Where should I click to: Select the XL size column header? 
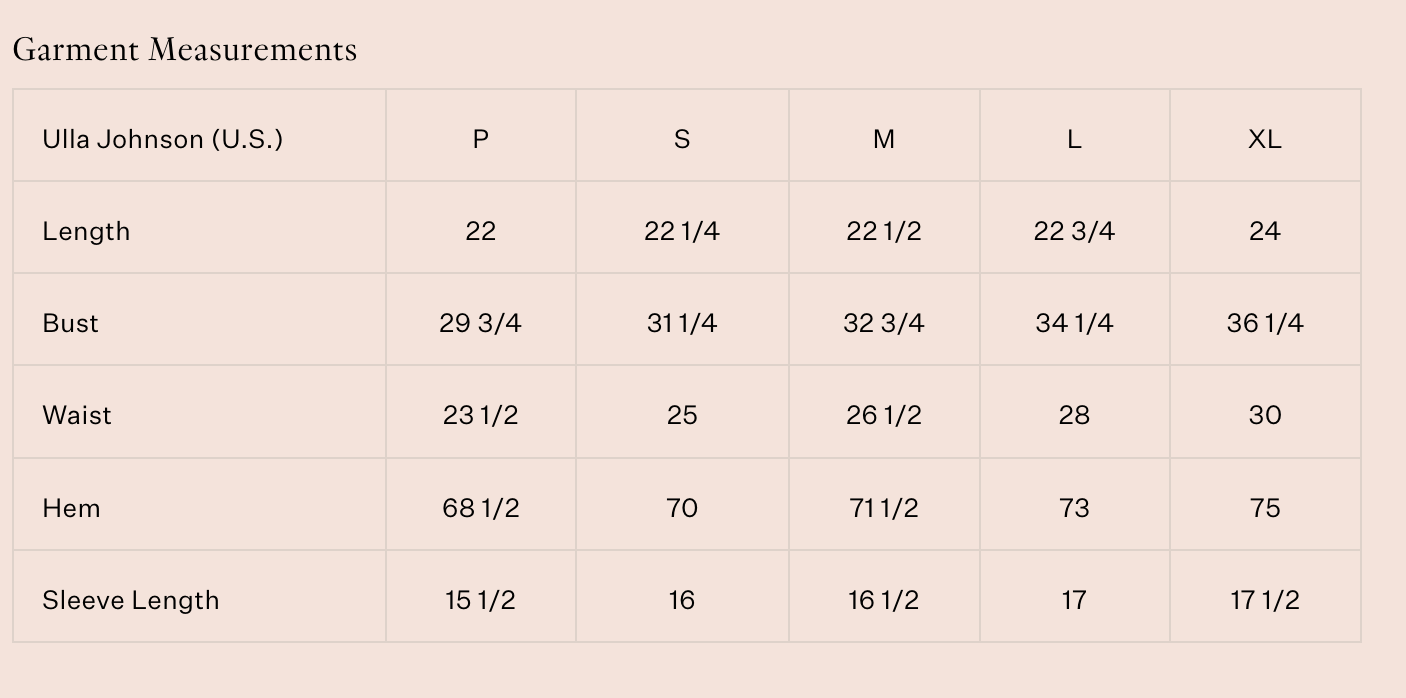coord(1265,139)
